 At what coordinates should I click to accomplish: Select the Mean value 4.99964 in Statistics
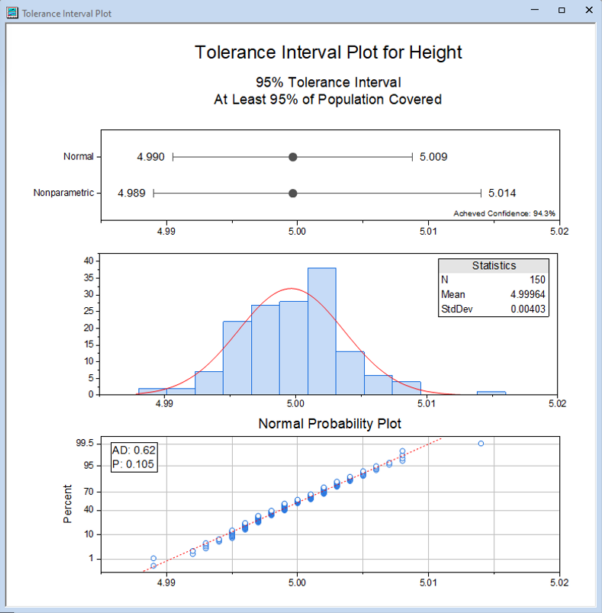(x=524, y=295)
